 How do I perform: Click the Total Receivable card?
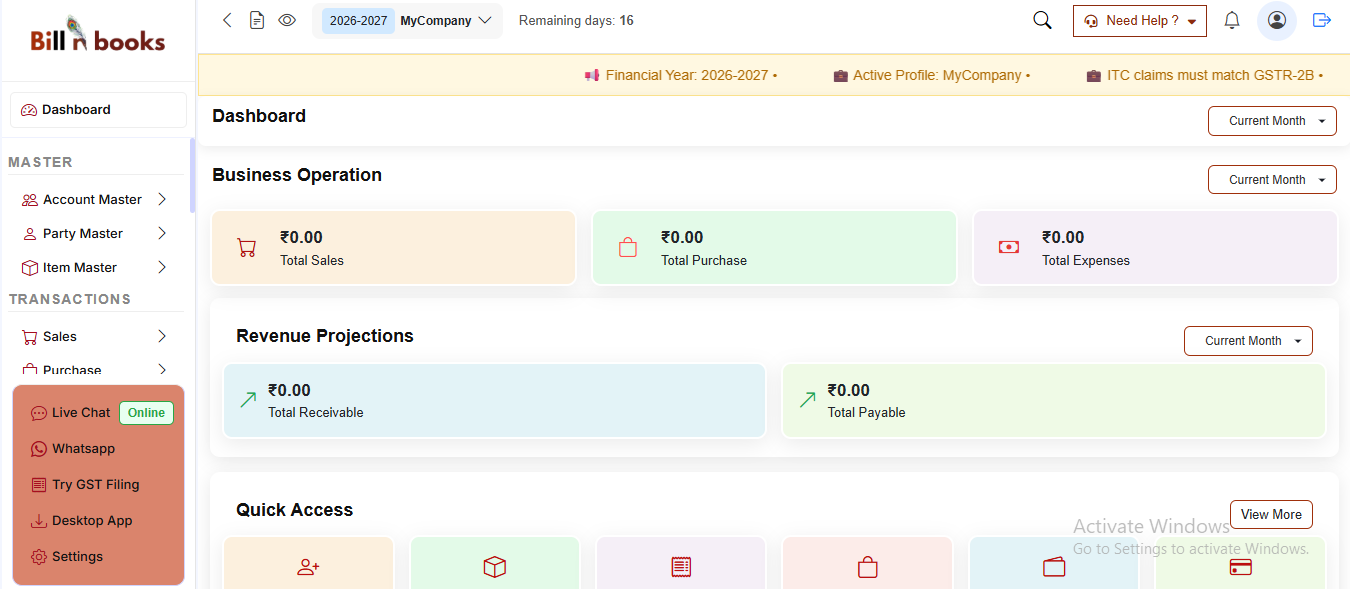coord(494,401)
